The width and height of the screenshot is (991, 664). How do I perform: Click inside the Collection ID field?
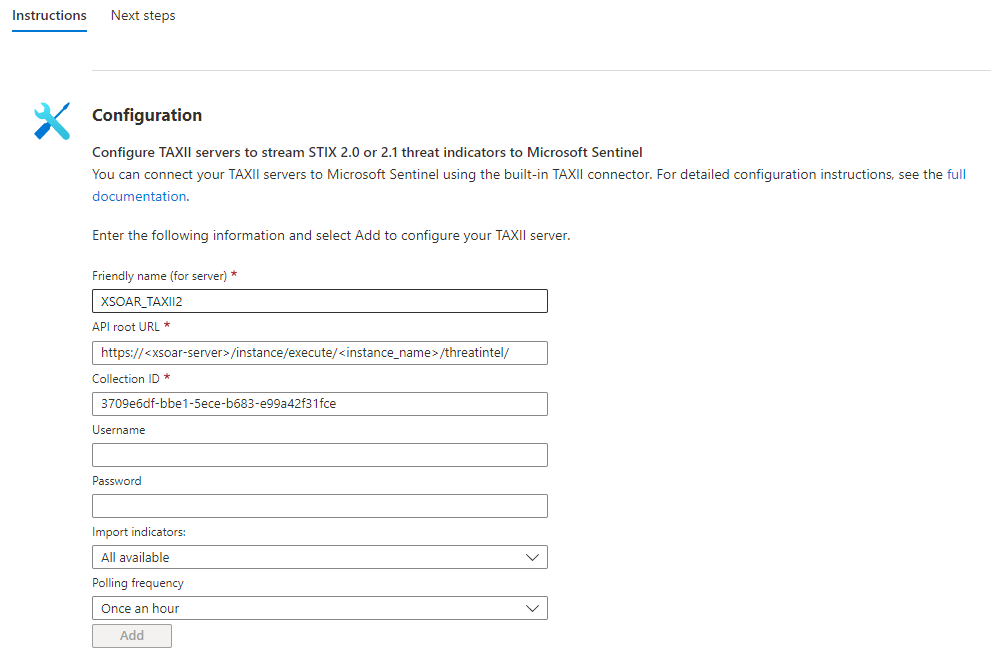[x=320, y=404]
